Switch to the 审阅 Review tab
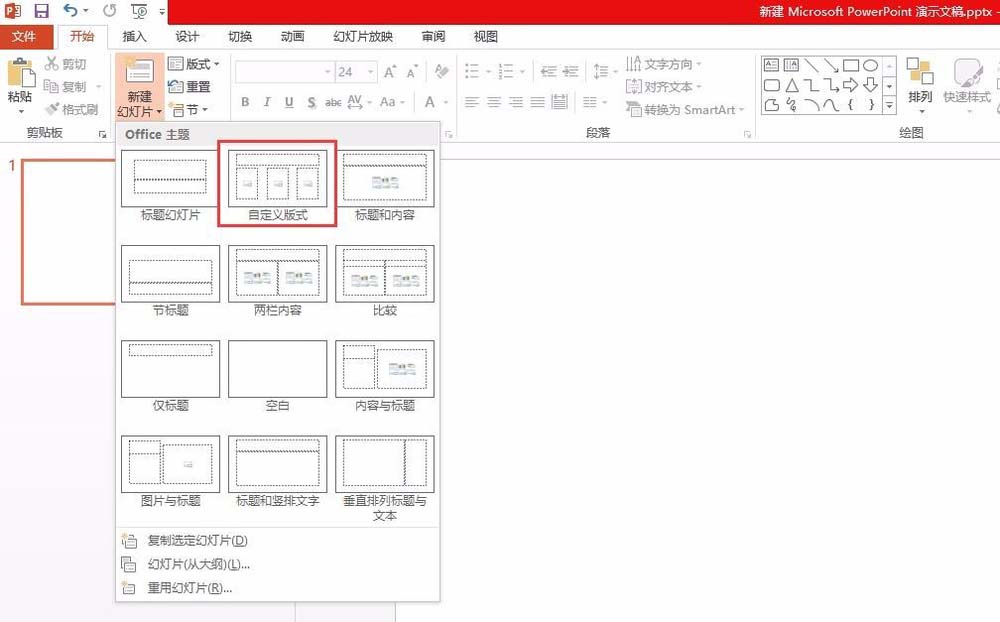1000x622 pixels. click(433, 36)
